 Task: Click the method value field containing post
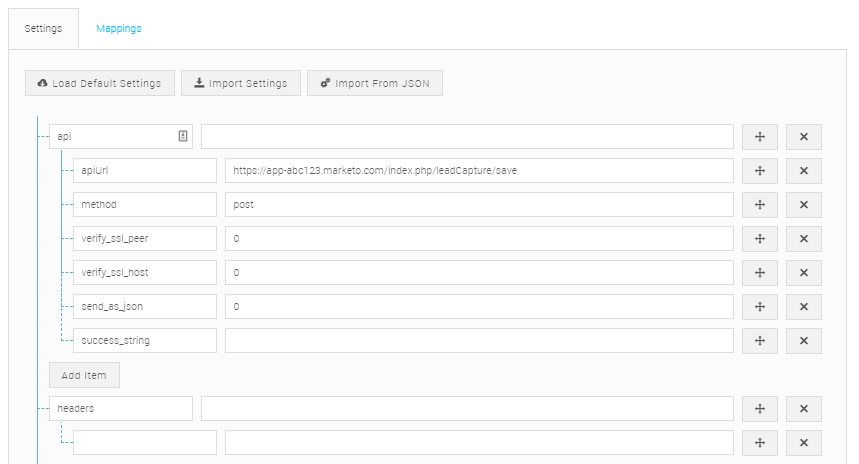coord(479,205)
